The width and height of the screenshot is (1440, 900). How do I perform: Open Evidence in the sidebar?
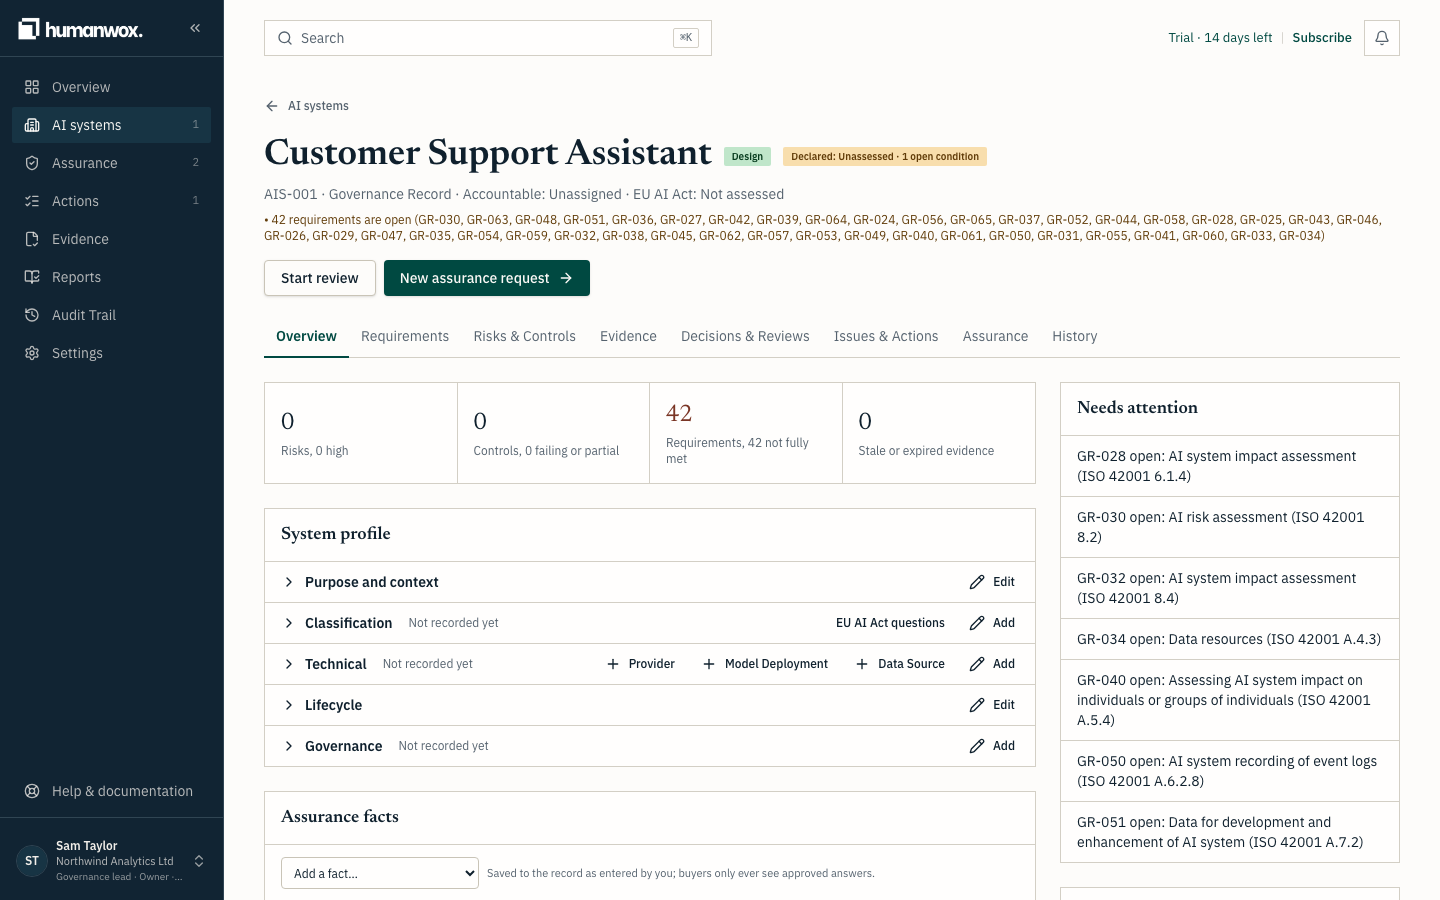[x=112, y=239]
